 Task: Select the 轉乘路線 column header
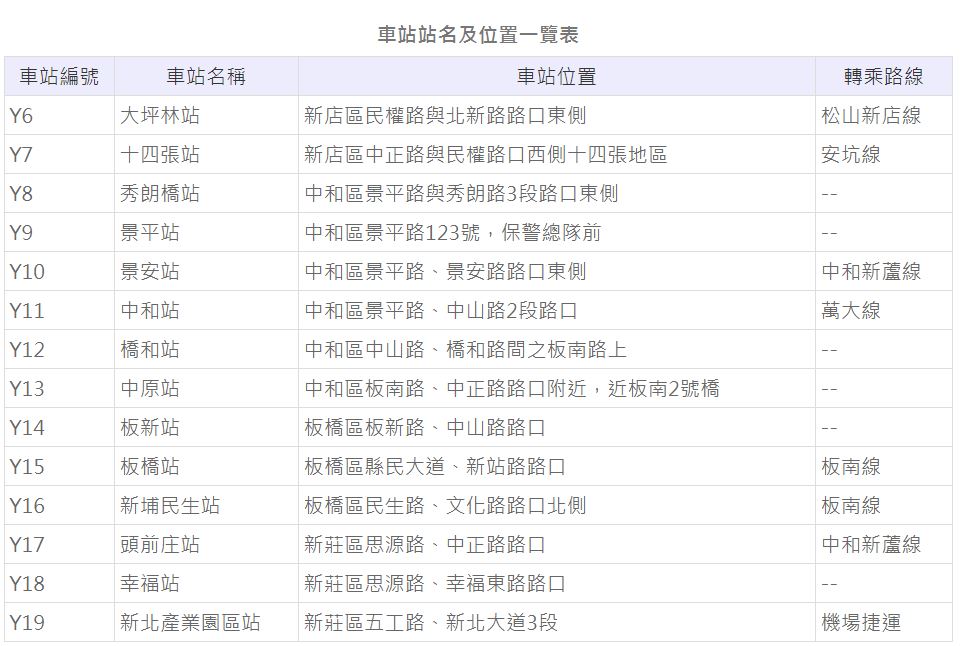pyautogui.click(x=883, y=76)
